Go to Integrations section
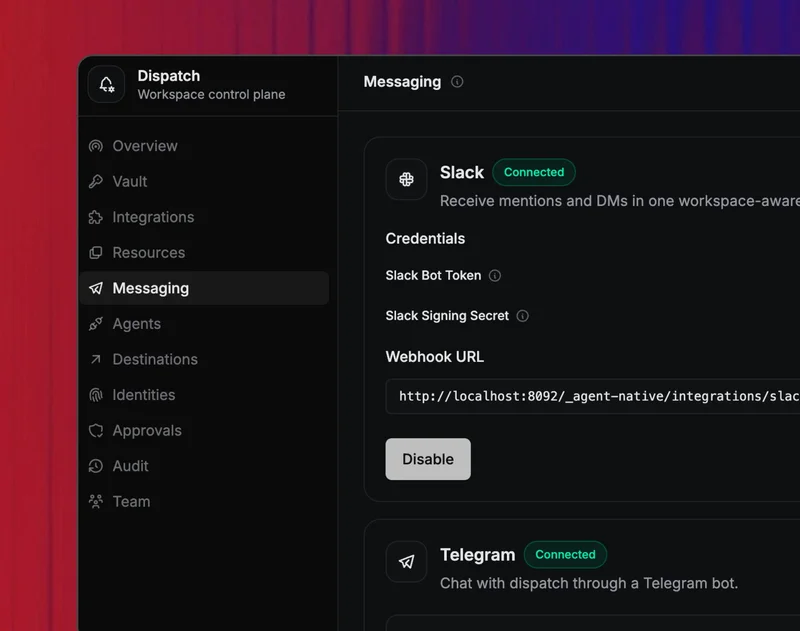This screenshot has width=800, height=631. click(153, 217)
